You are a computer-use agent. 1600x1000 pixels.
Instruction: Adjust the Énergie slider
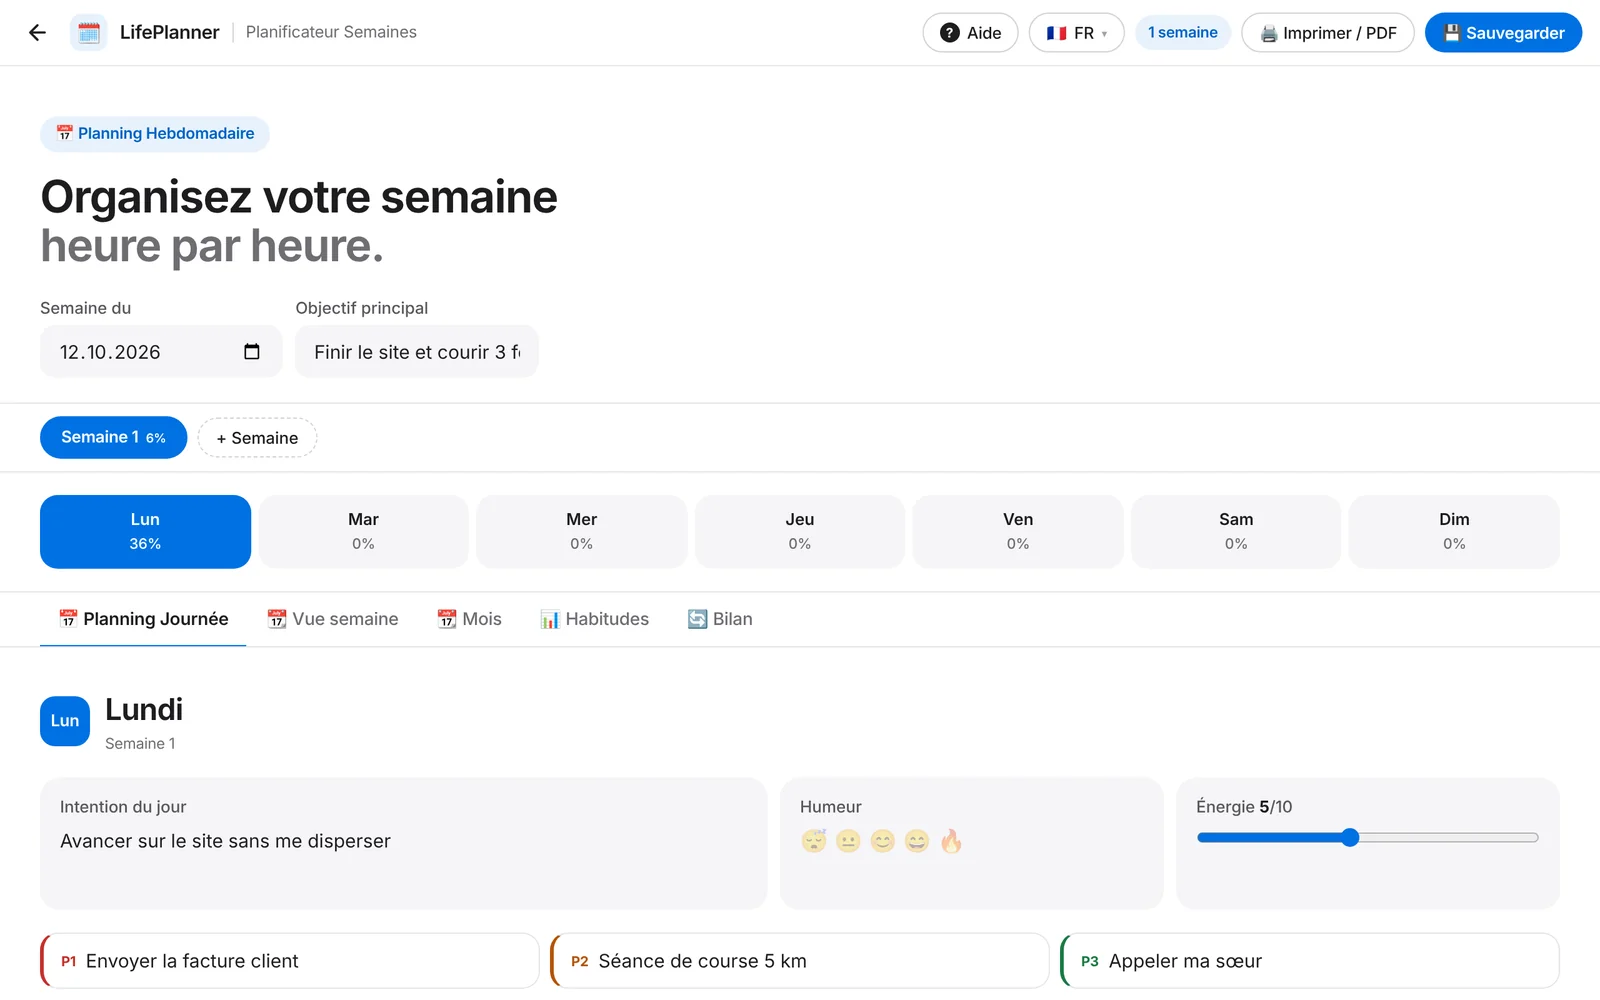click(1367, 838)
